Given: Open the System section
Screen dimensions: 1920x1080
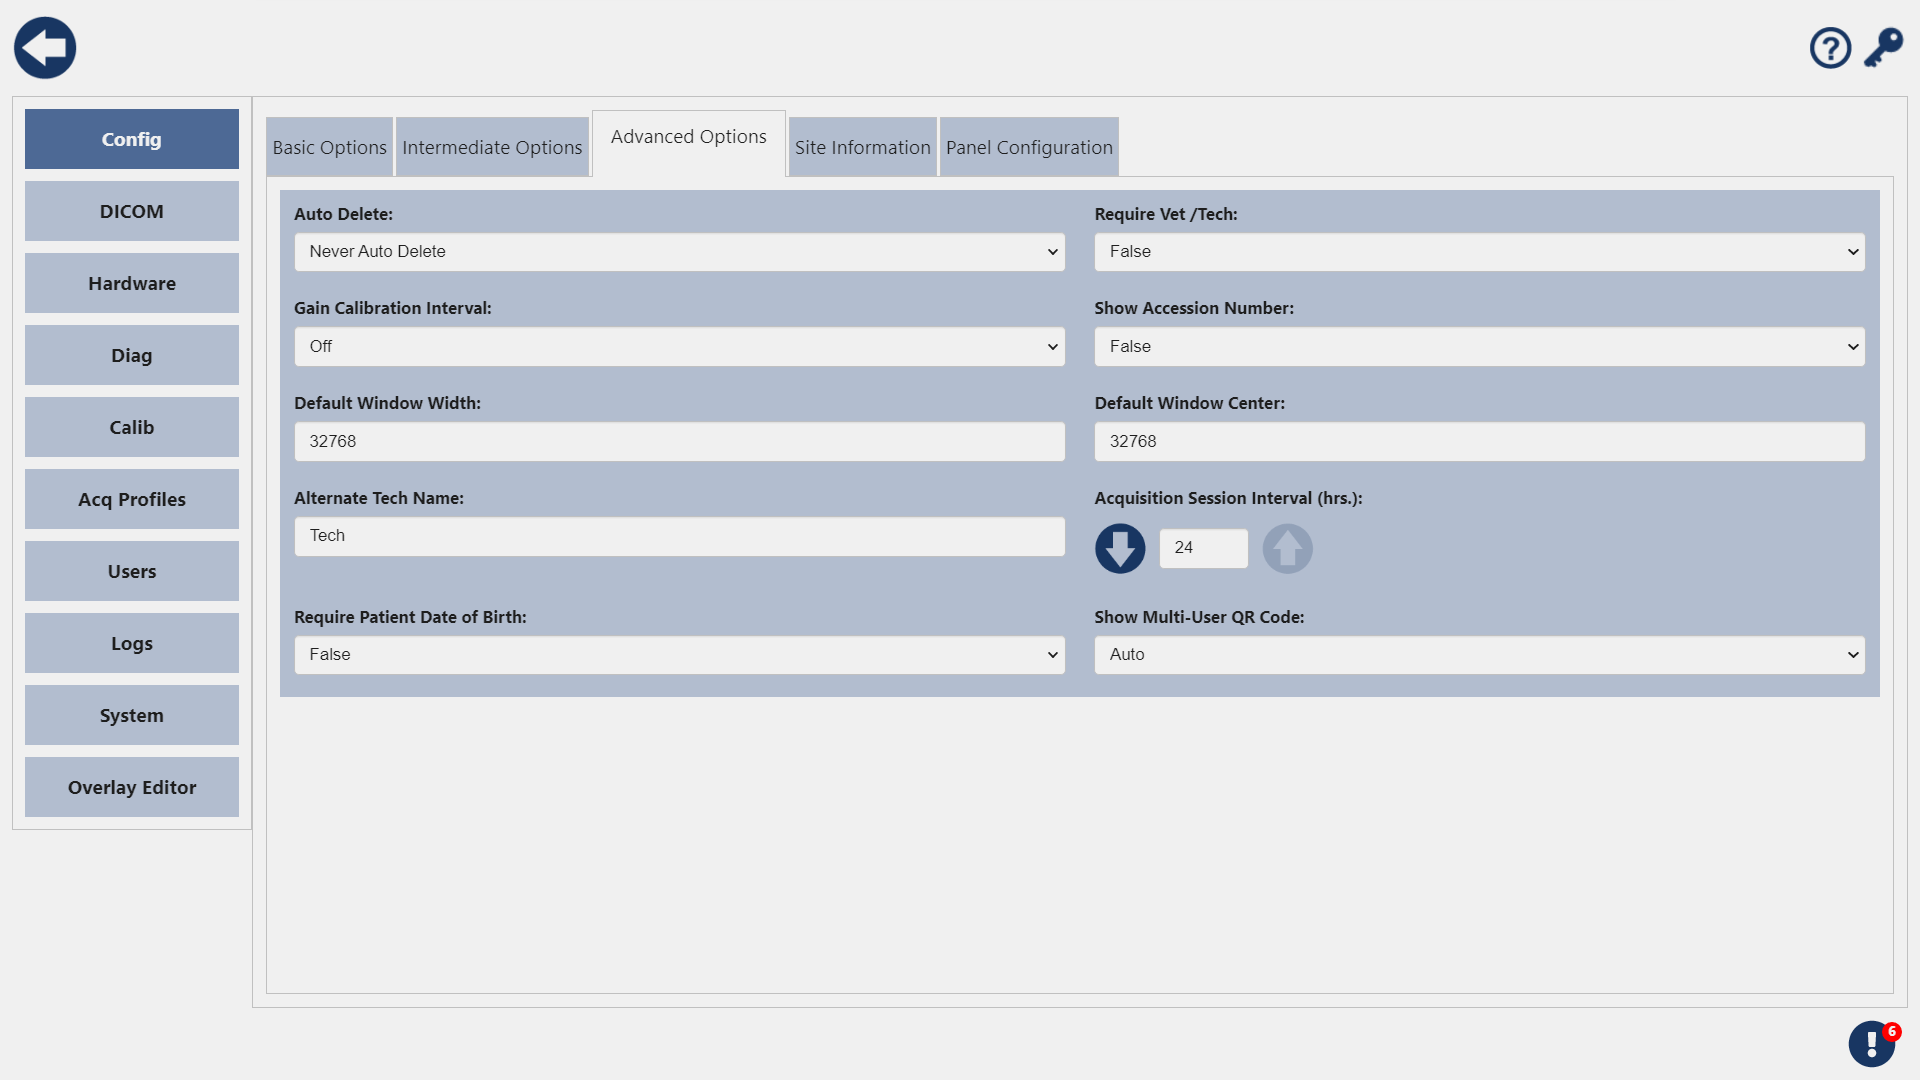Looking at the screenshot, I should tap(132, 715).
